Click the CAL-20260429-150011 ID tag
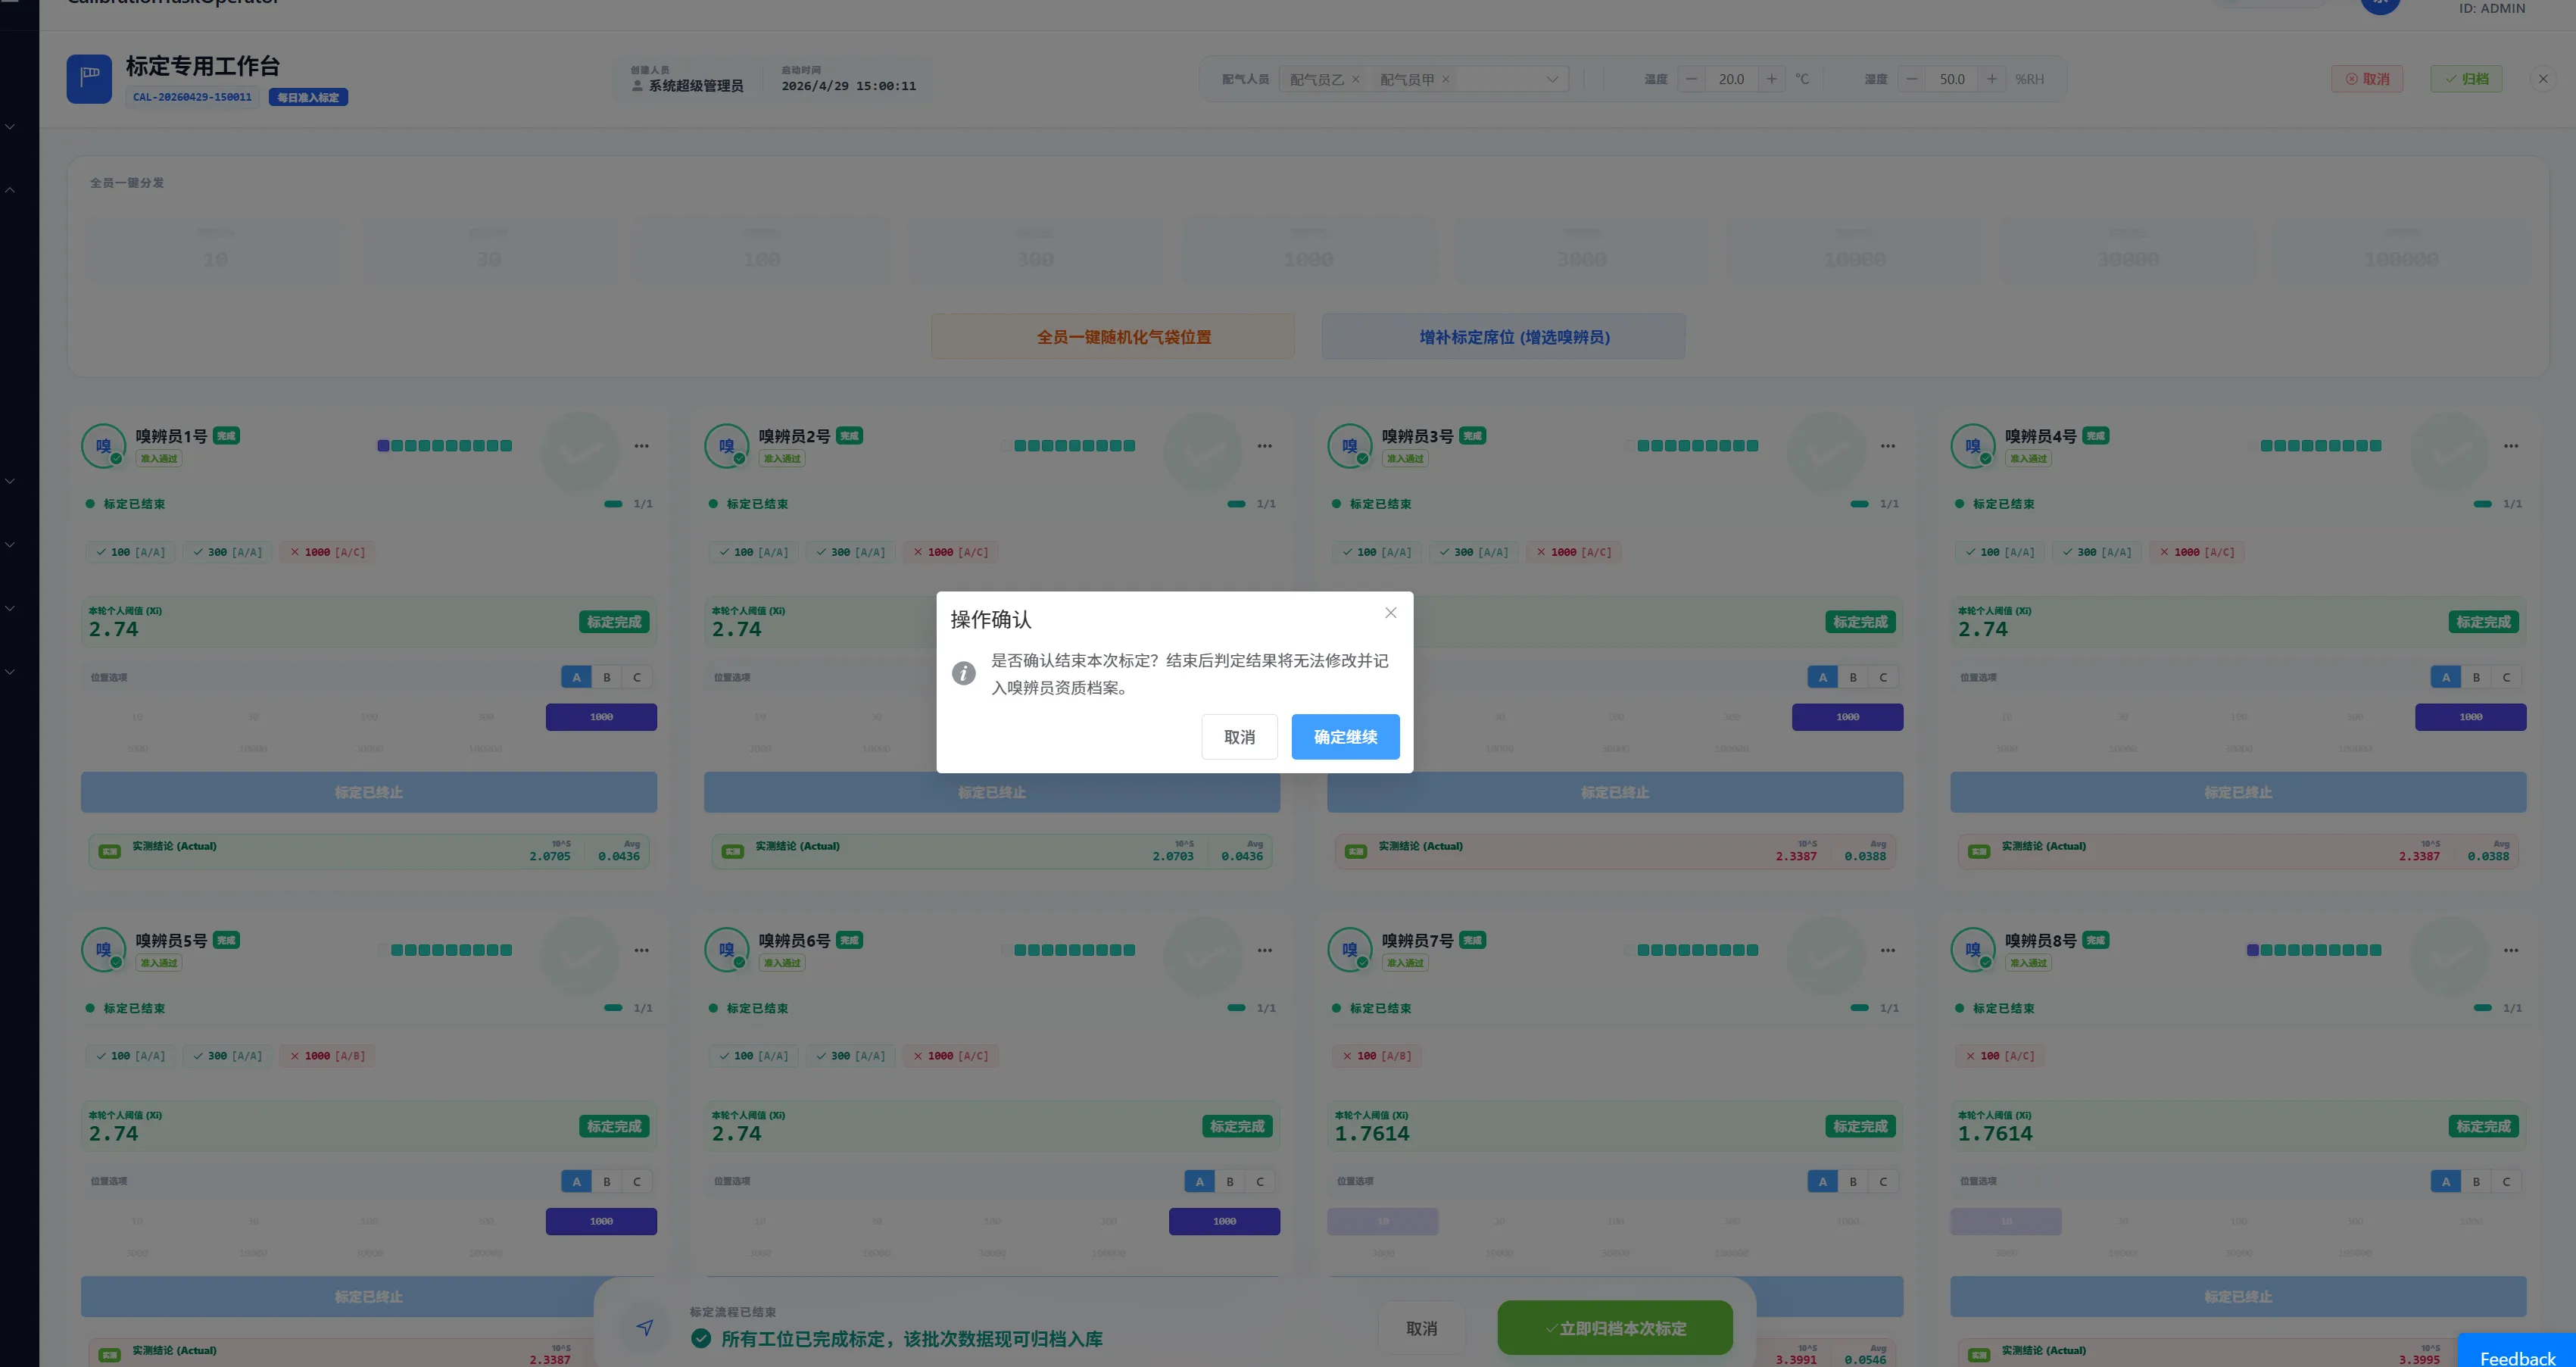Image resolution: width=2576 pixels, height=1367 pixels. (x=193, y=97)
